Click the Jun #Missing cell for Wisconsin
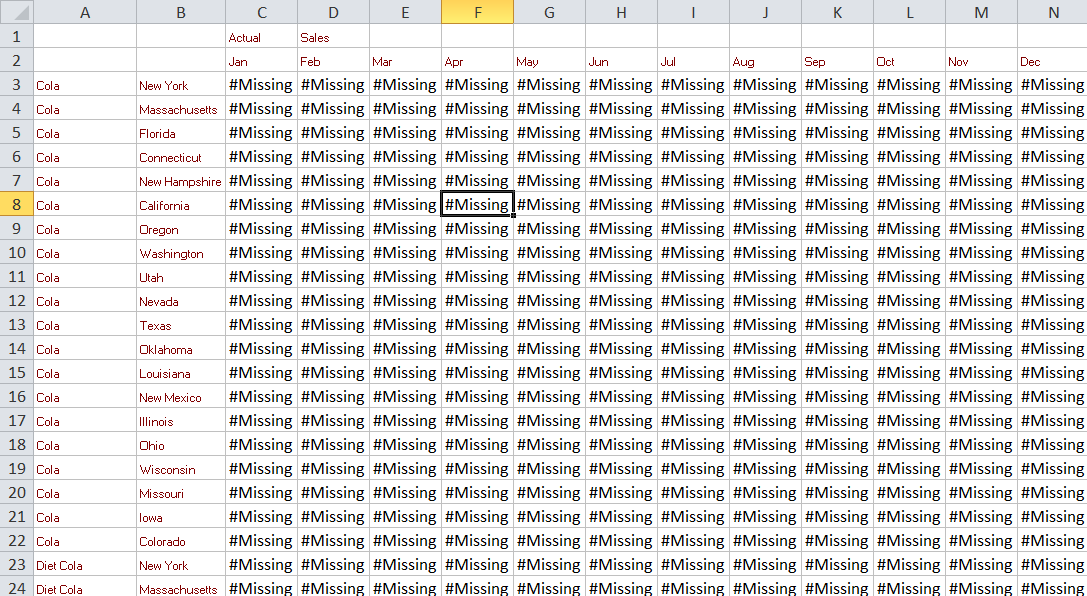 point(622,468)
